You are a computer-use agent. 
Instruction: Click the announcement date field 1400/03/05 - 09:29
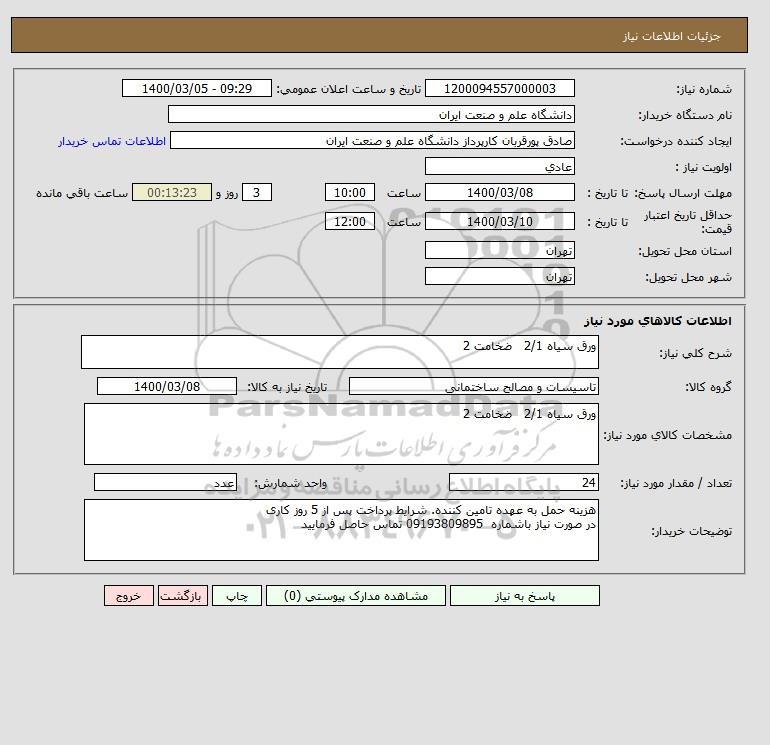196,88
